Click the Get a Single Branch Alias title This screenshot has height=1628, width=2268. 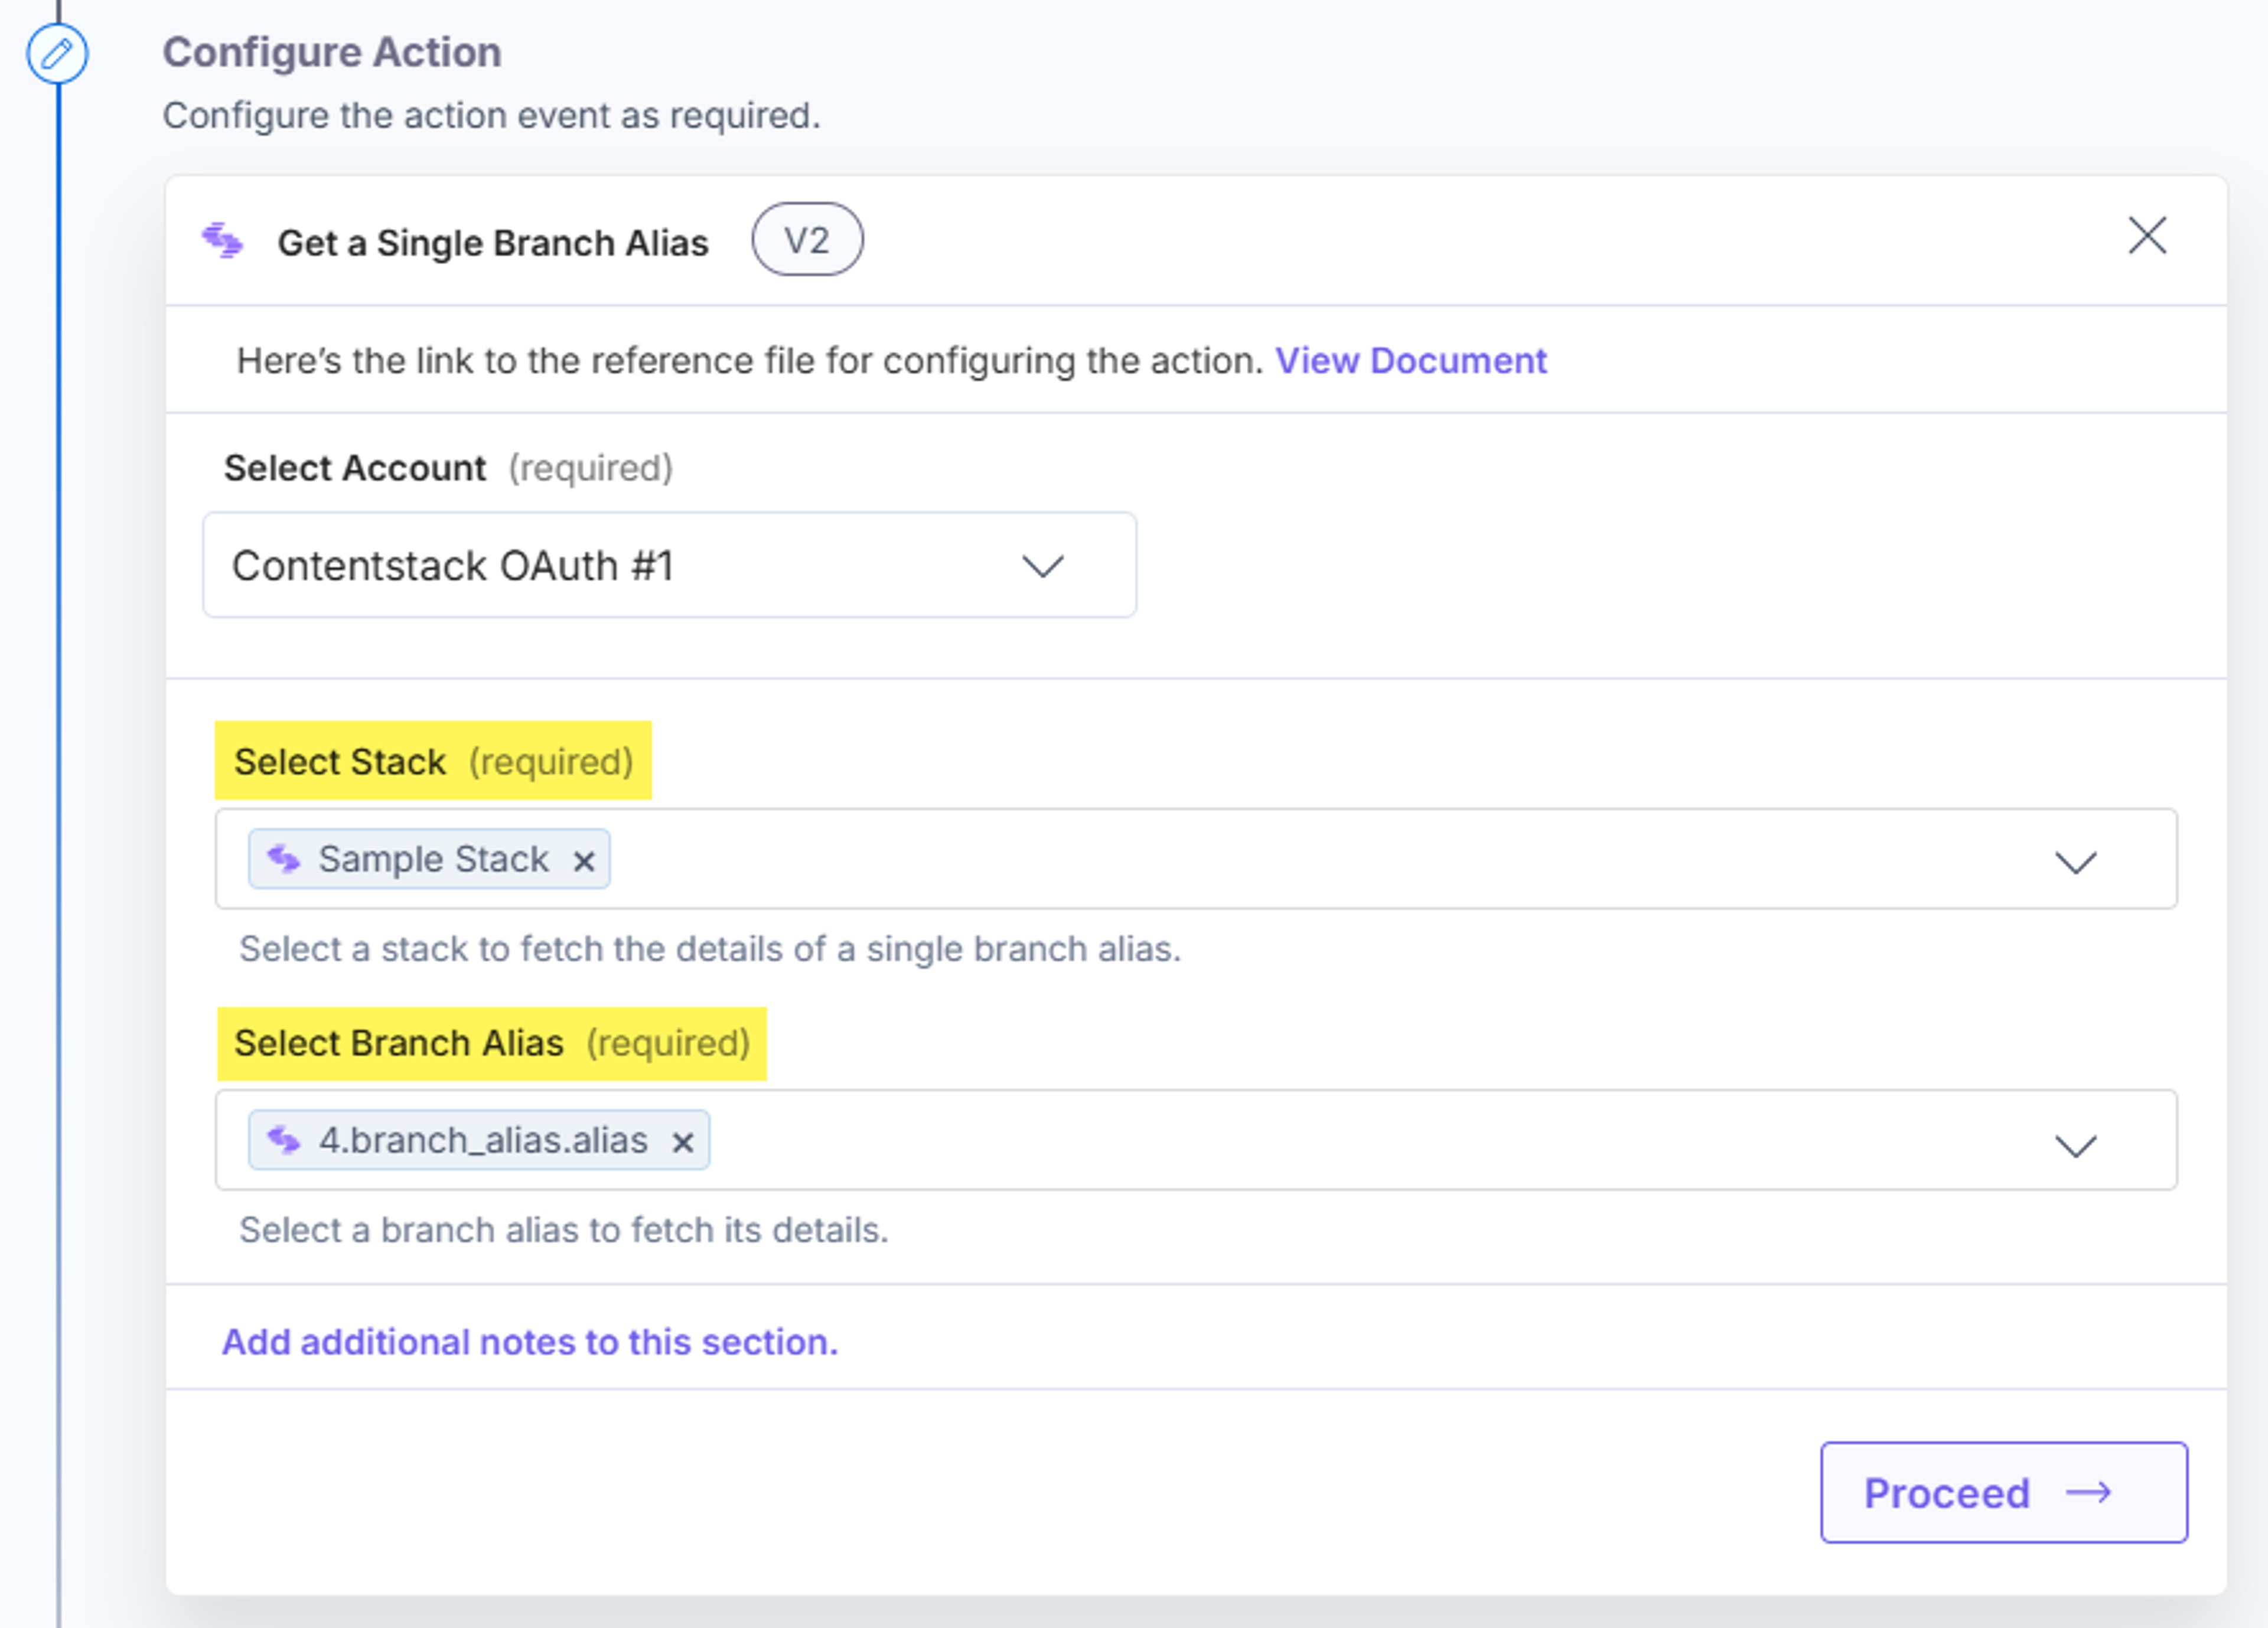(493, 243)
